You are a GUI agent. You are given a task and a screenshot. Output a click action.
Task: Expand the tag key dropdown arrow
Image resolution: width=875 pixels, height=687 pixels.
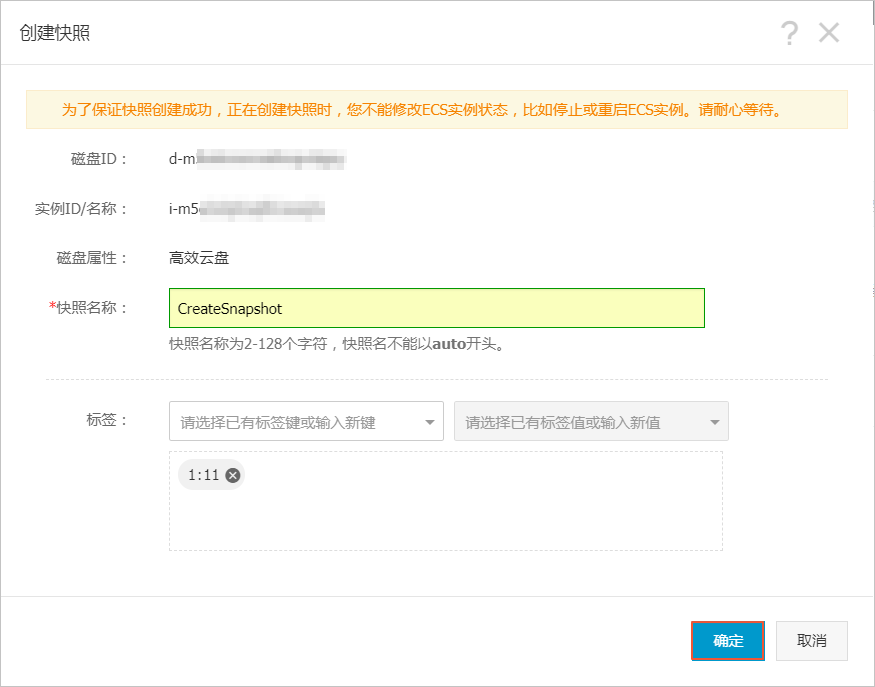click(431, 422)
